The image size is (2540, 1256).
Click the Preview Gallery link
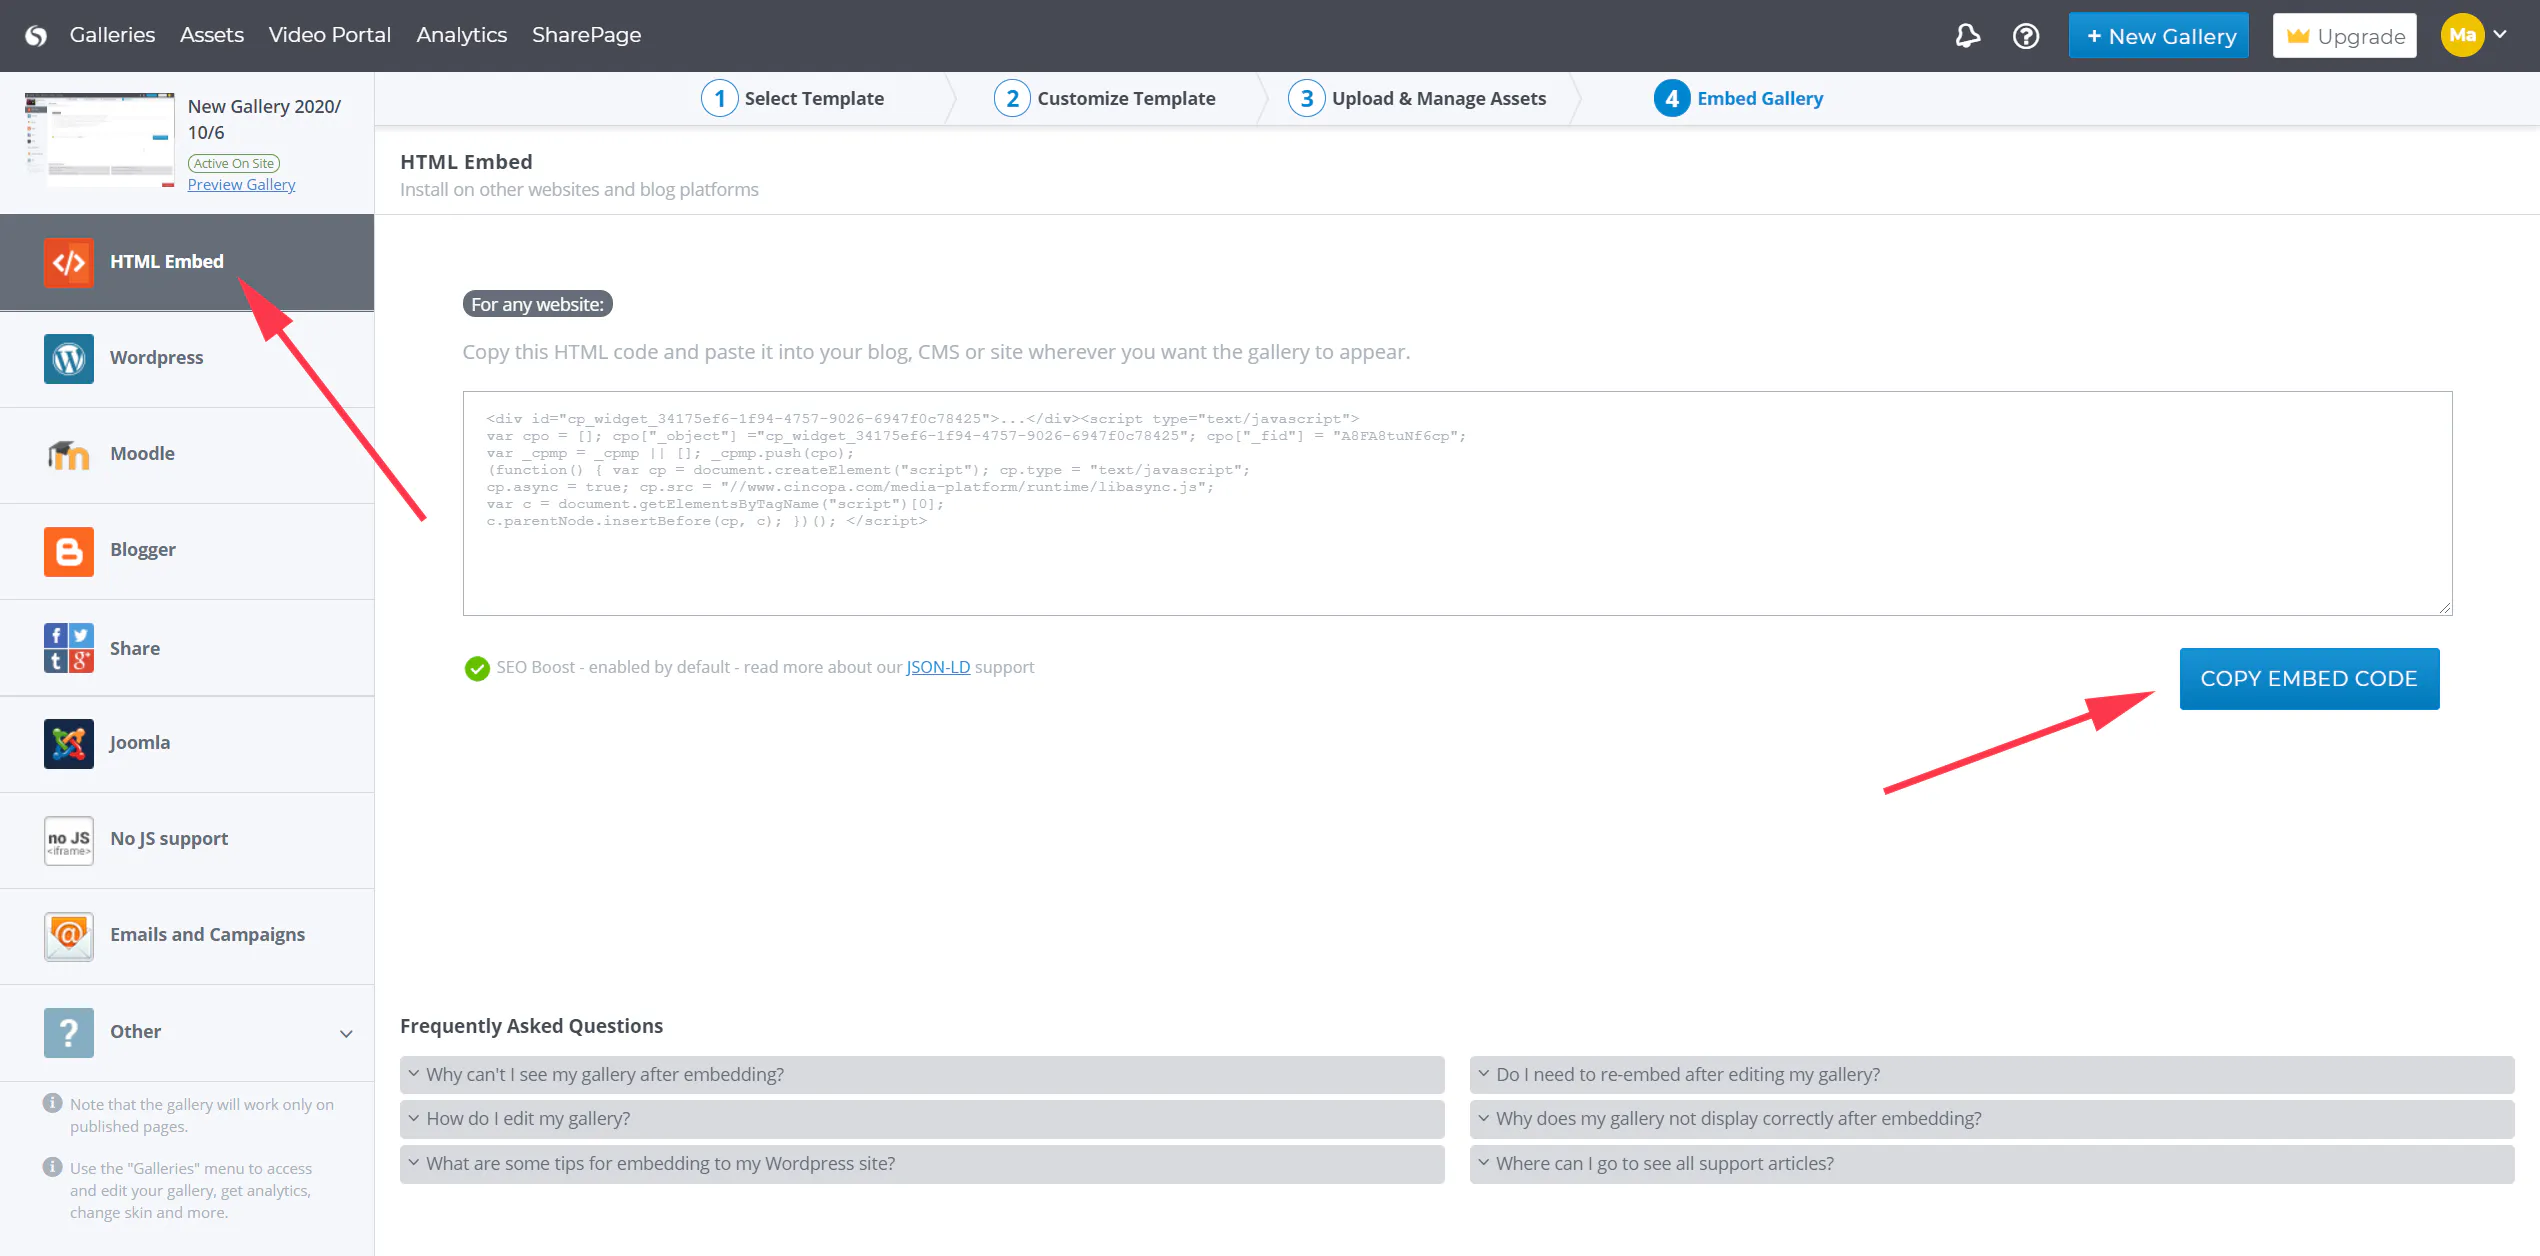coord(242,185)
